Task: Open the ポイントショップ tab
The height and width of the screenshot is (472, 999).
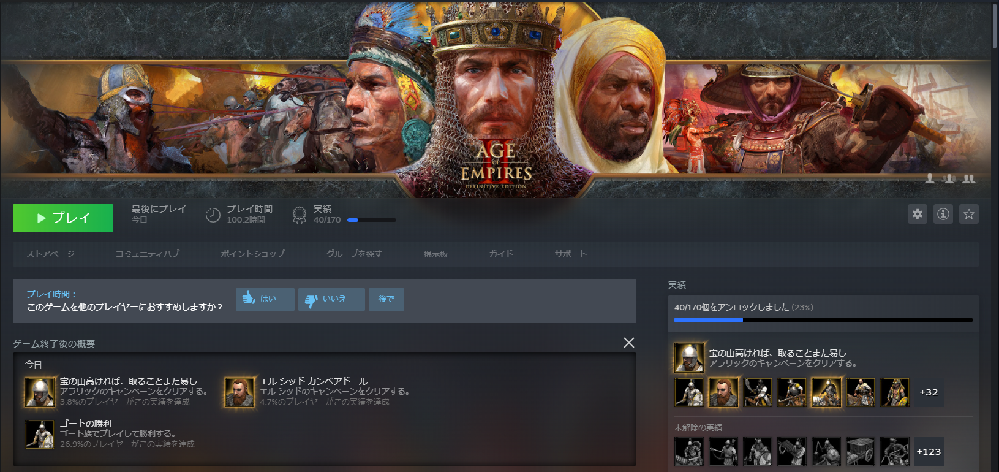Action: point(253,254)
